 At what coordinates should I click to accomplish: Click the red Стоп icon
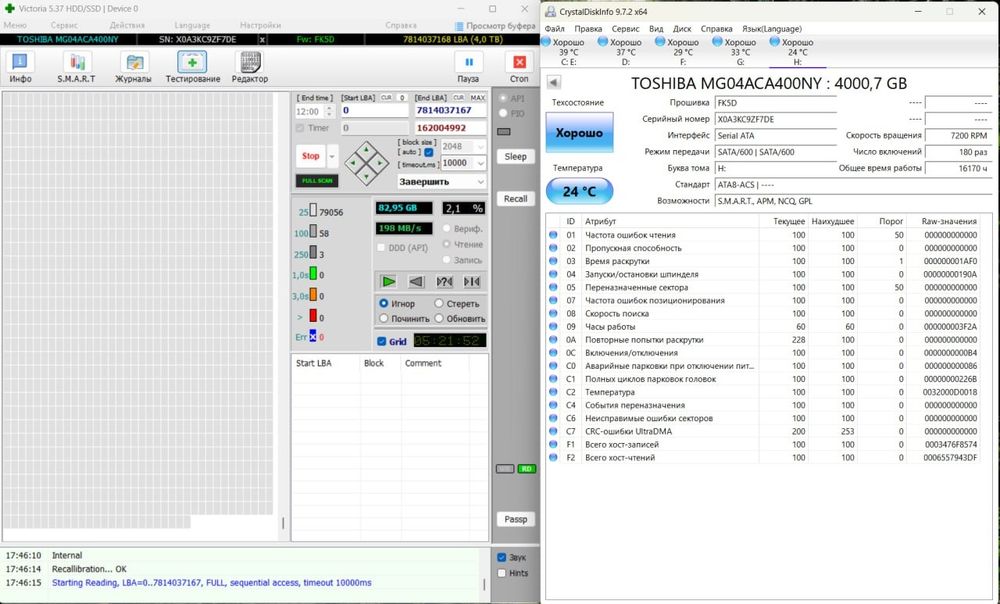519,67
